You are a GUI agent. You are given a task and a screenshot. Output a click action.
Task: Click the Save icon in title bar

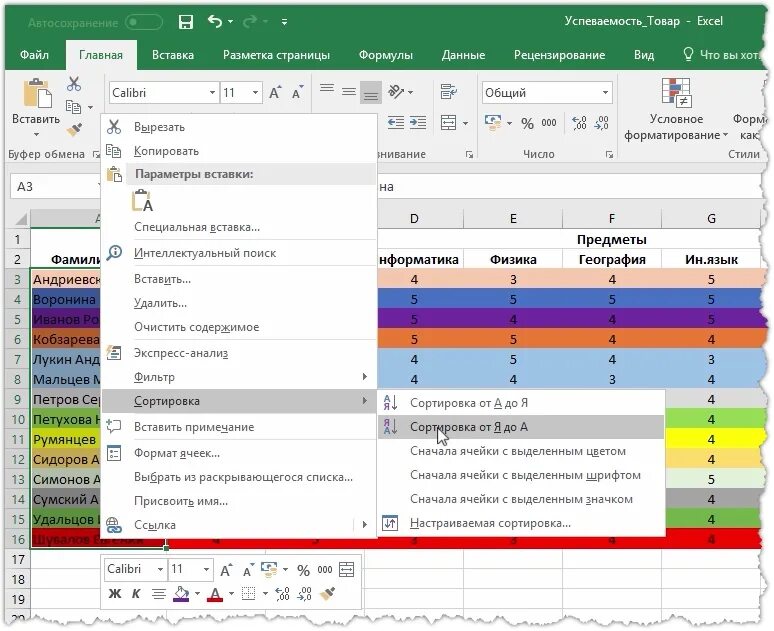pos(186,22)
